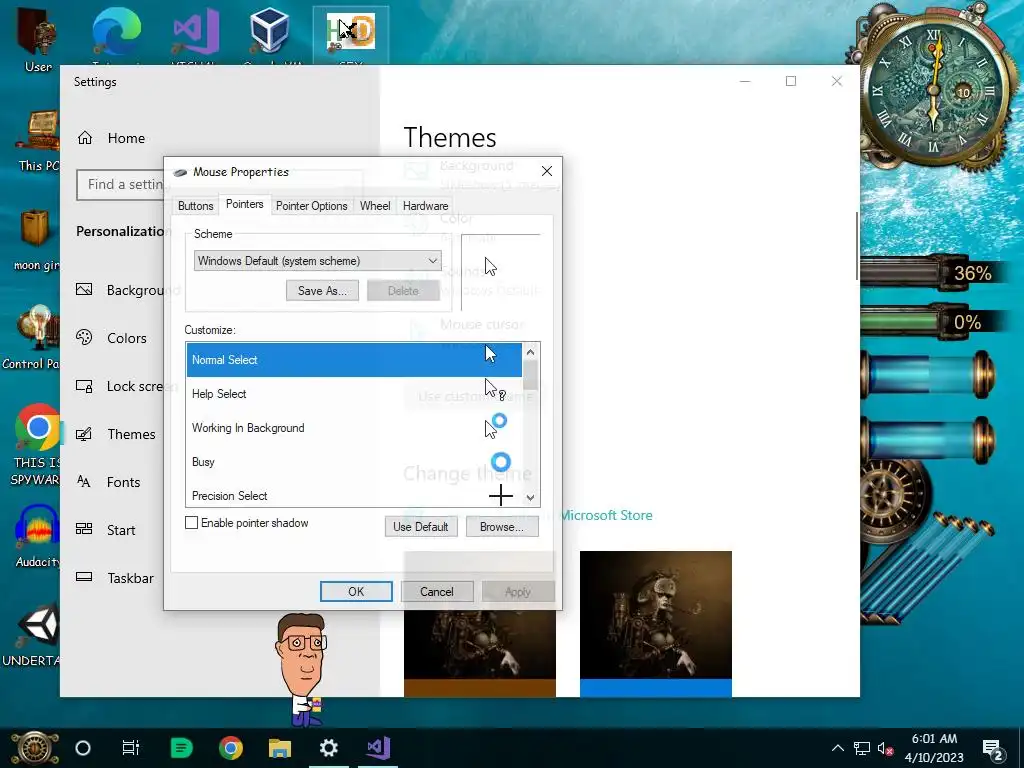Viewport: 1024px width, 768px height.
Task: Enable pointer shadow checkbox
Action: tap(191, 522)
